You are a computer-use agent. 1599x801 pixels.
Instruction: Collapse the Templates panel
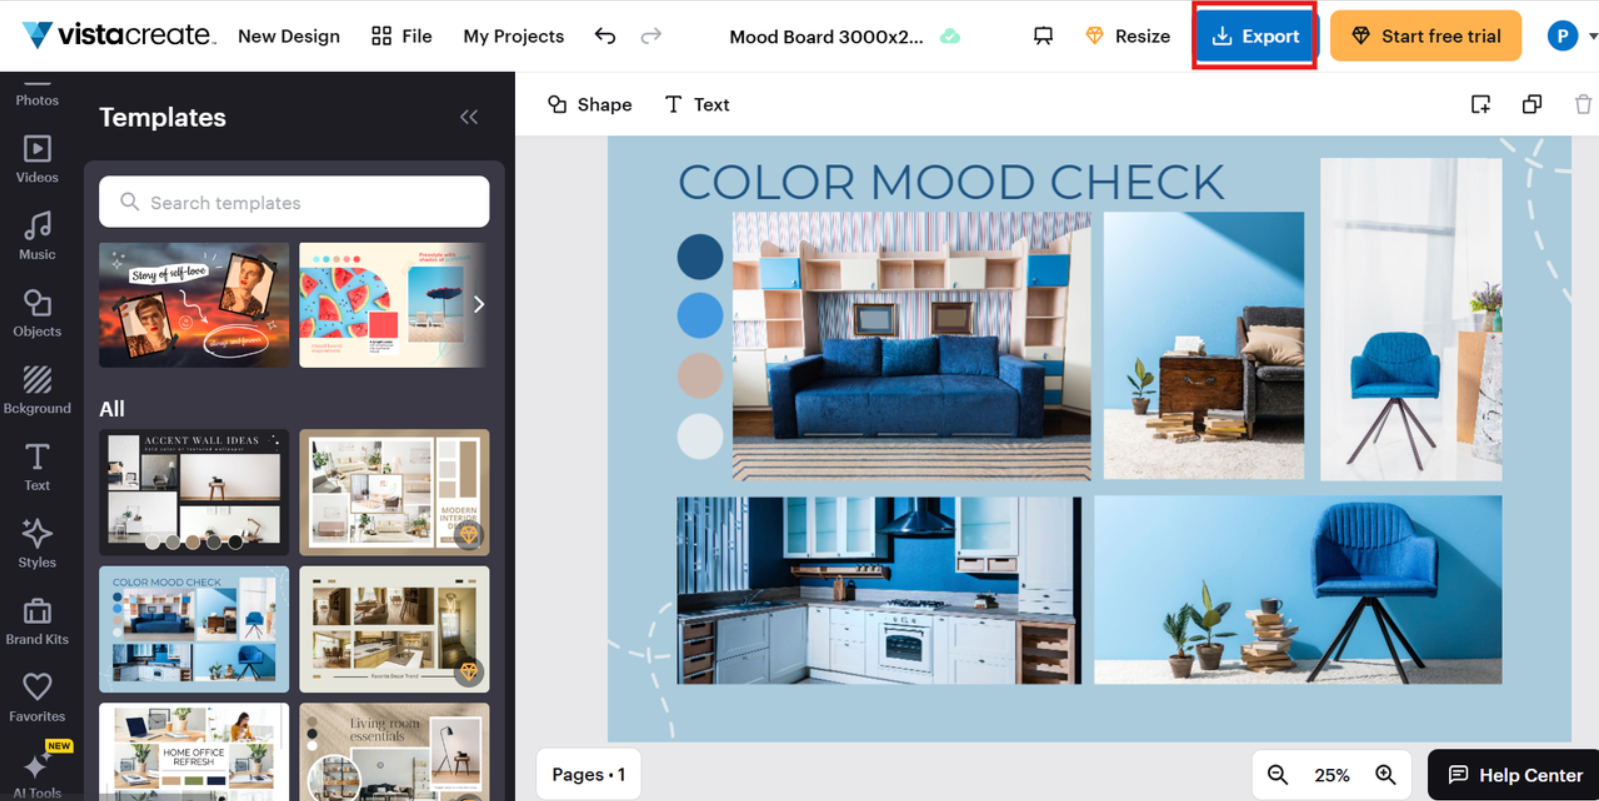[x=469, y=117]
